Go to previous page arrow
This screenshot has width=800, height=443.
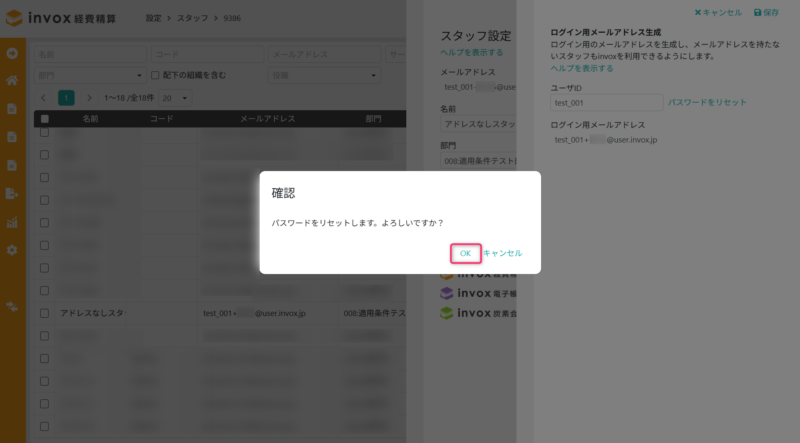(x=43, y=98)
